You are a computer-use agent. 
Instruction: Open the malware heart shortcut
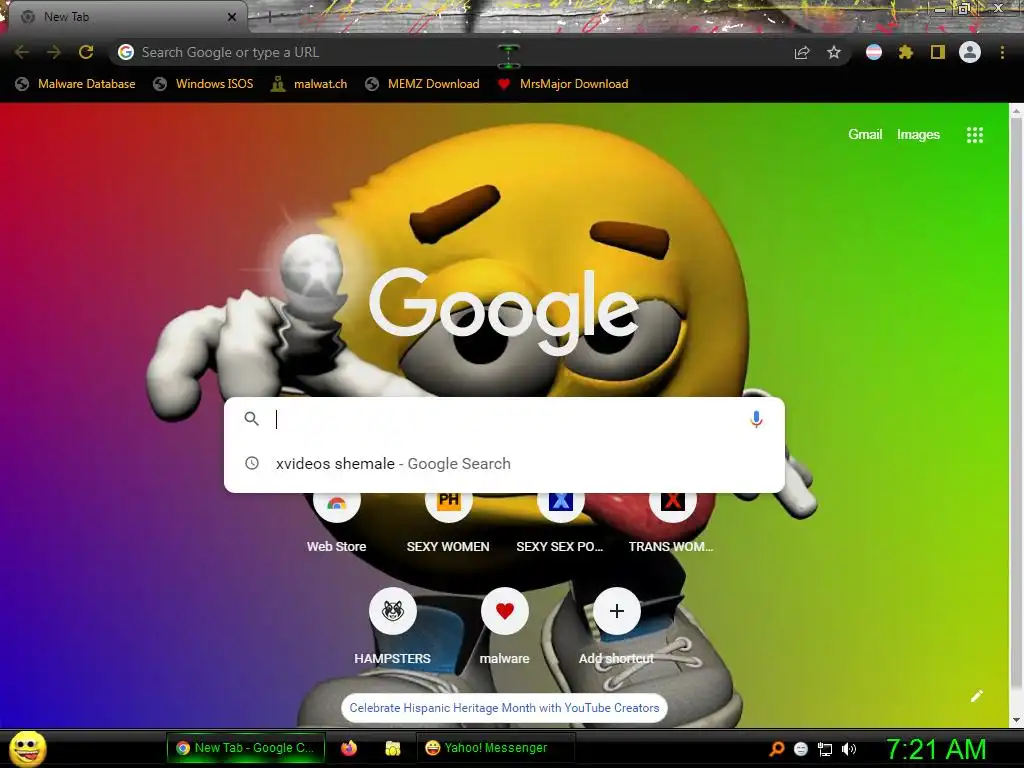click(x=505, y=611)
